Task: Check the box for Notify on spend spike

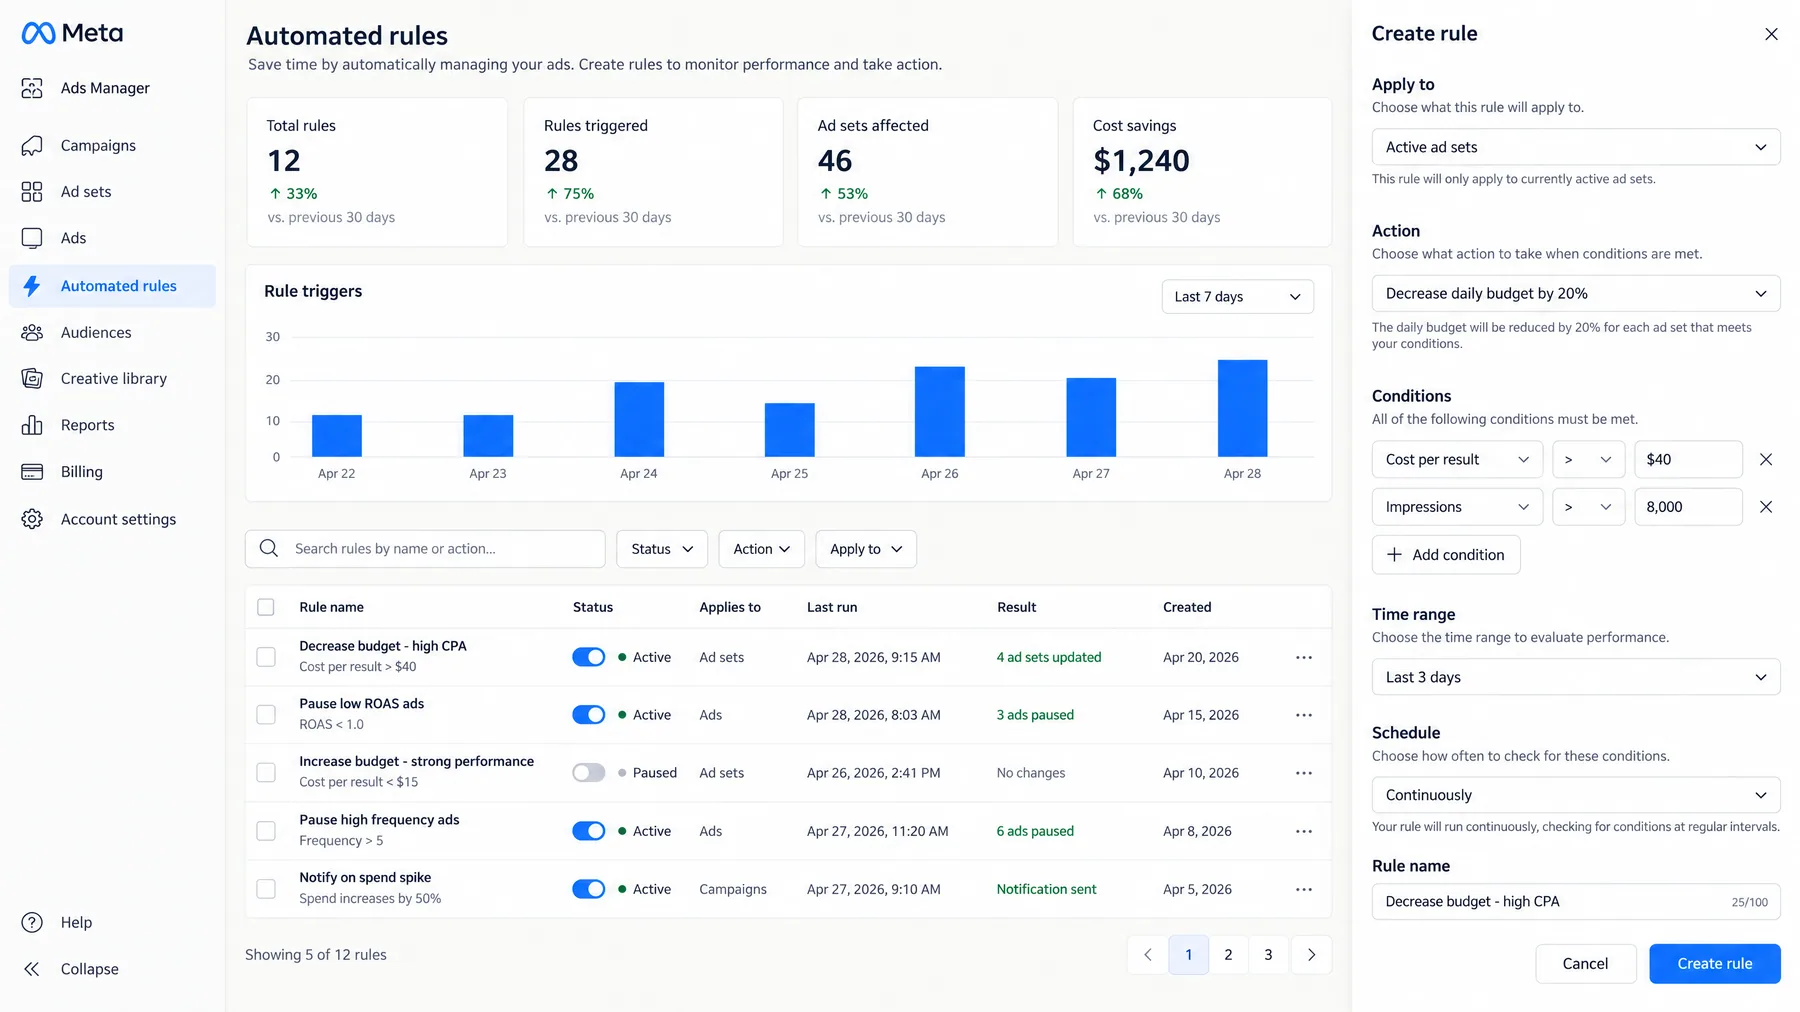Action: click(266, 889)
